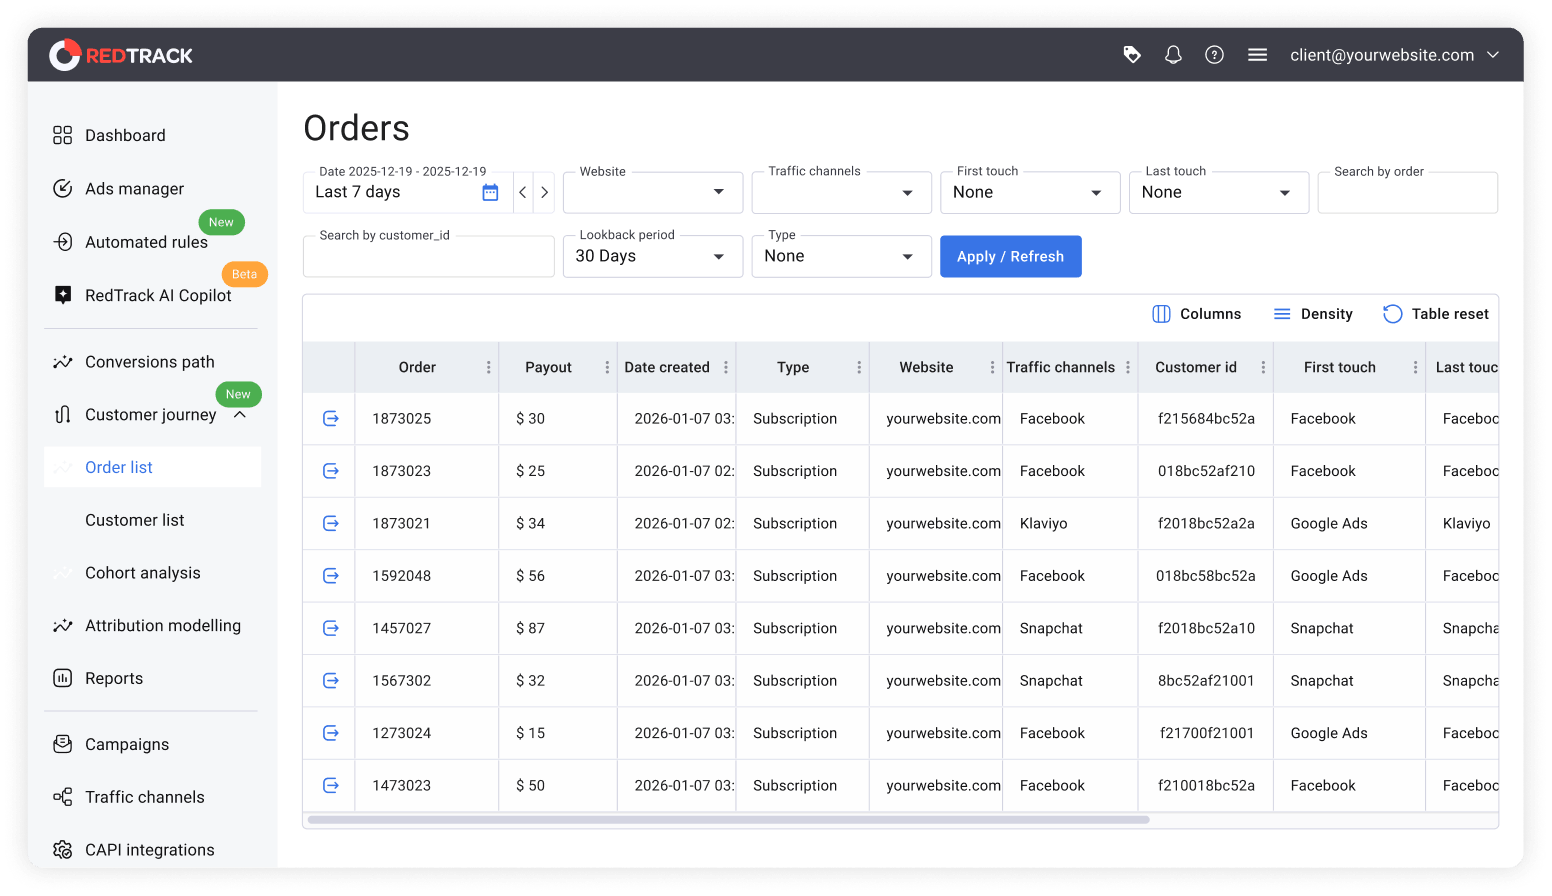This screenshot has height=896, width=1552.
Task: Open the First touch dropdown
Action: click(1030, 192)
